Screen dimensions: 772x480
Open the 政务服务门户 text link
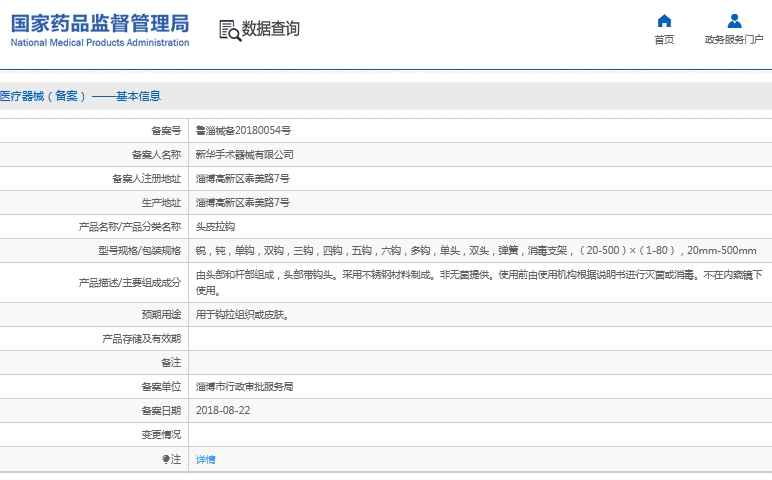click(734, 40)
